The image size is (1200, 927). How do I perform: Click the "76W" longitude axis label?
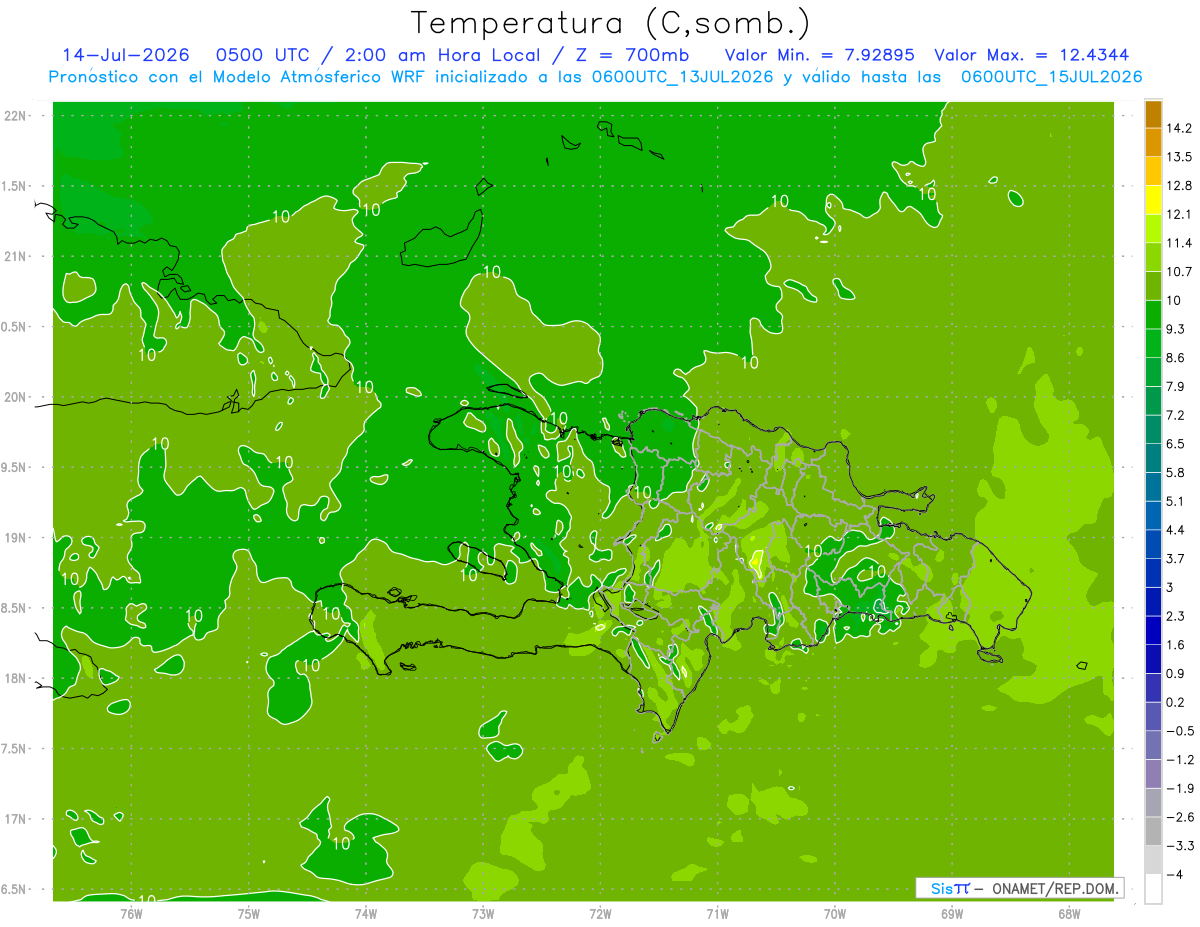pos(132,913)
